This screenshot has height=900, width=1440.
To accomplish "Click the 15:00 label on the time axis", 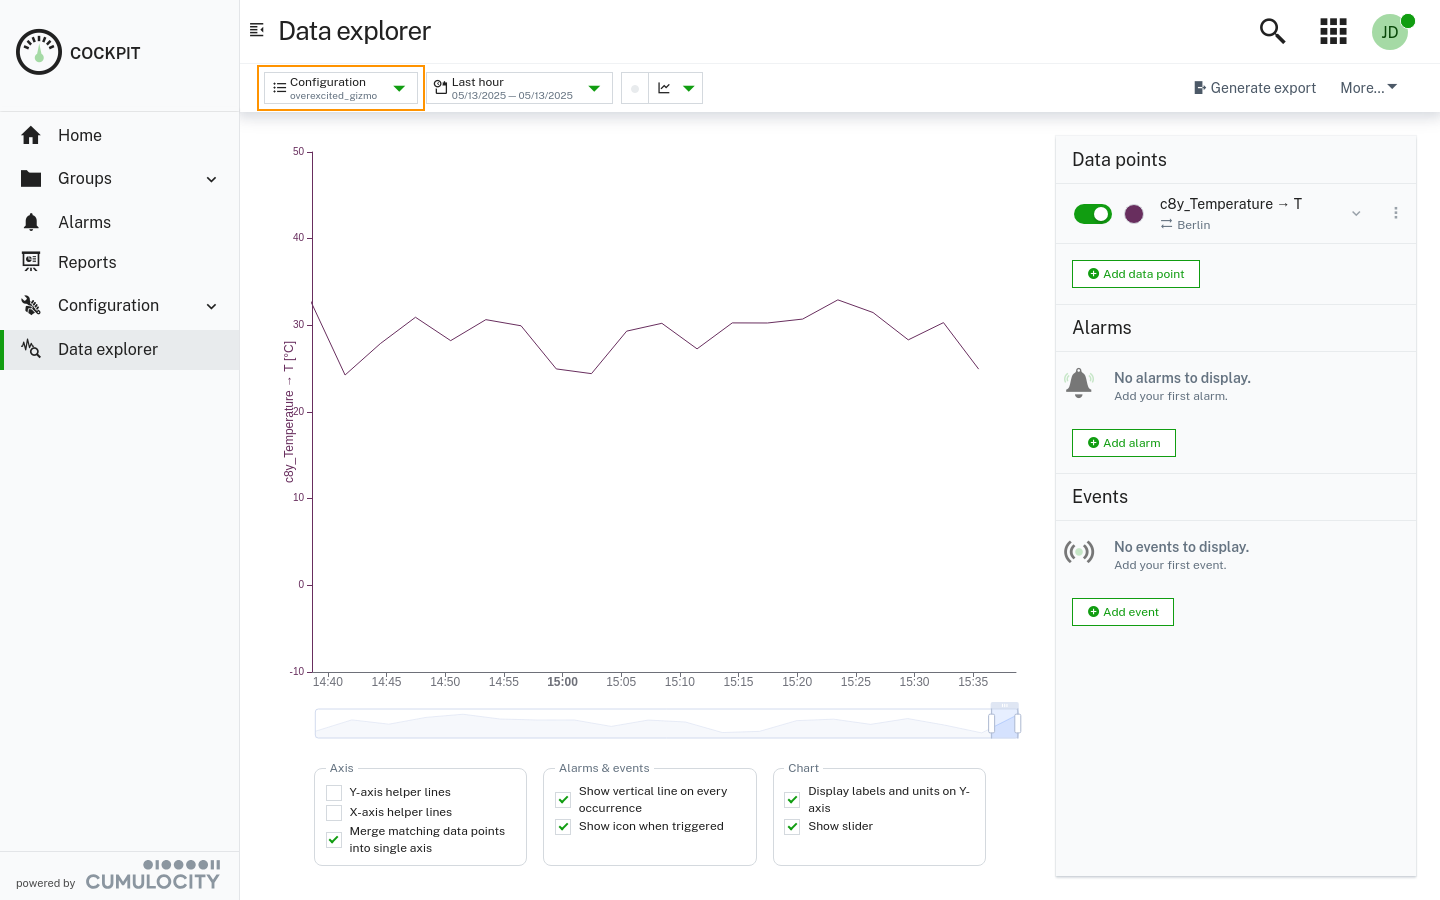I will tap(562, 682).
